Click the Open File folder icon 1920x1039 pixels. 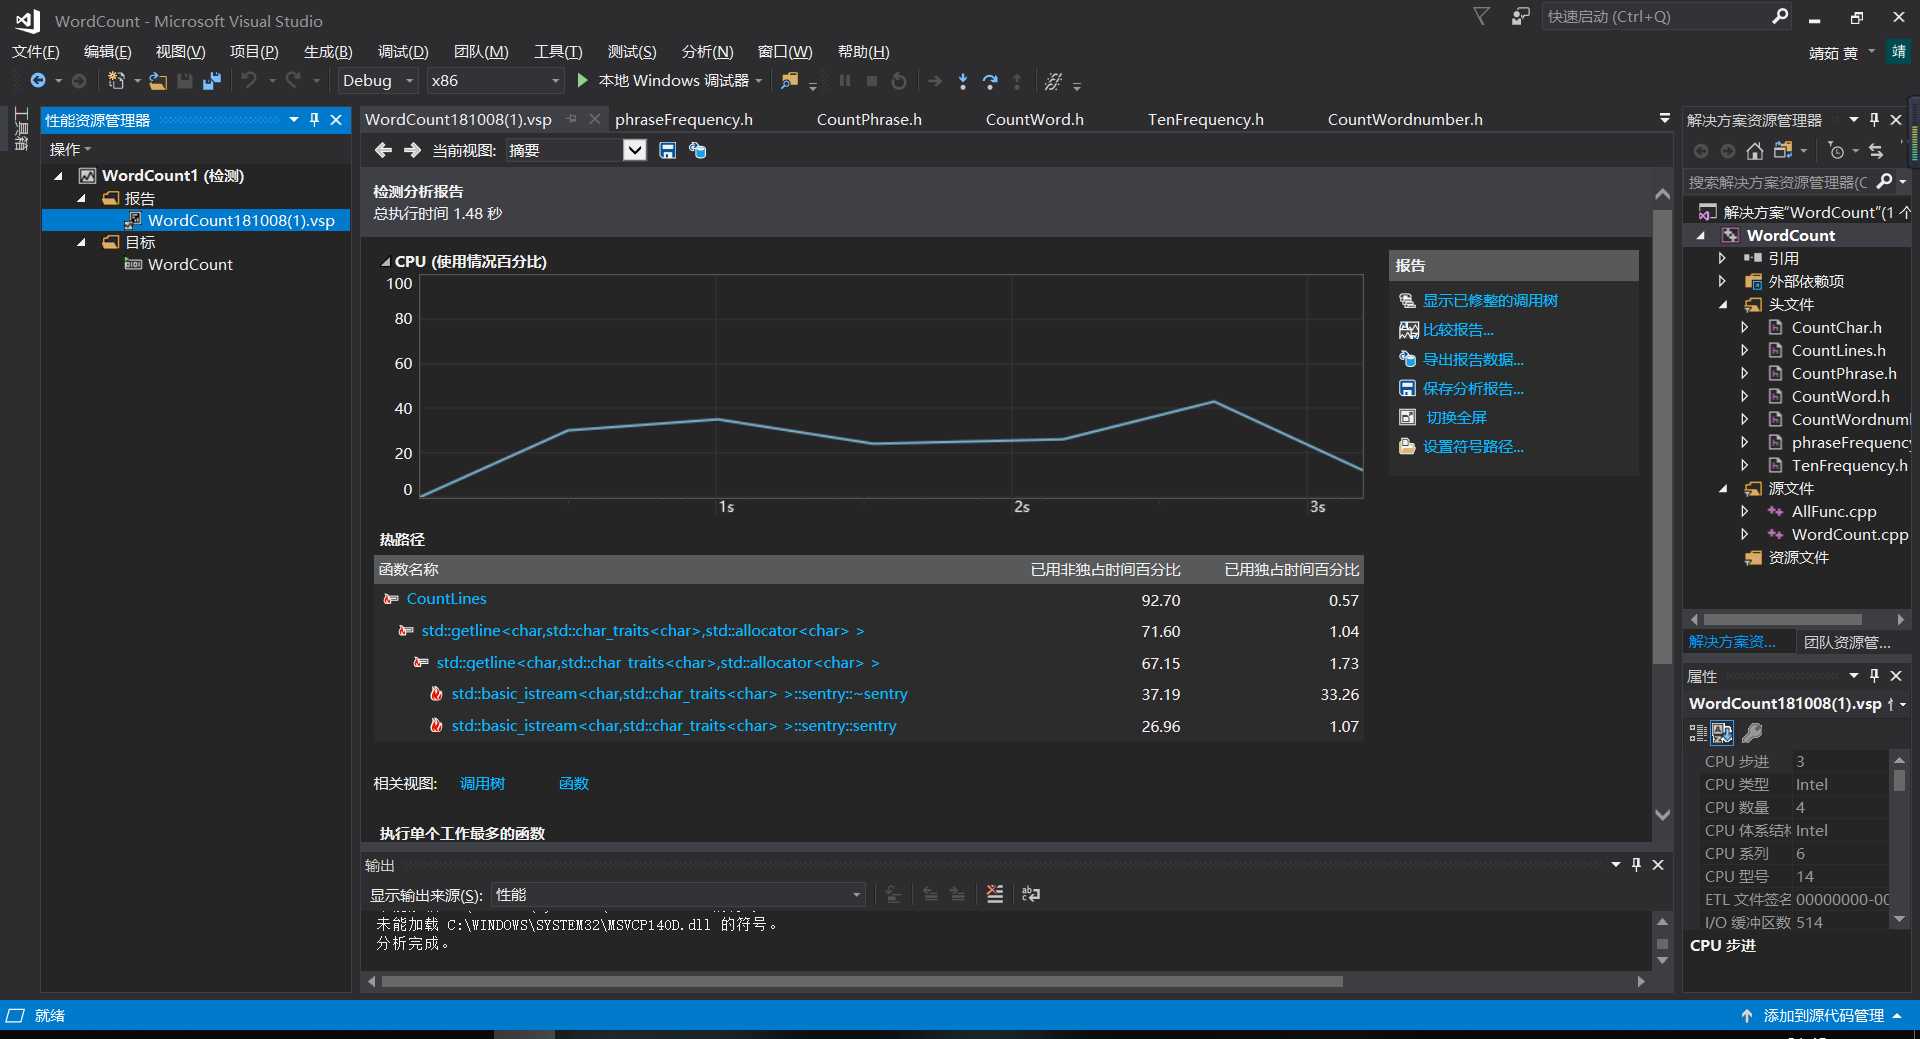click(x=158, y=81)
